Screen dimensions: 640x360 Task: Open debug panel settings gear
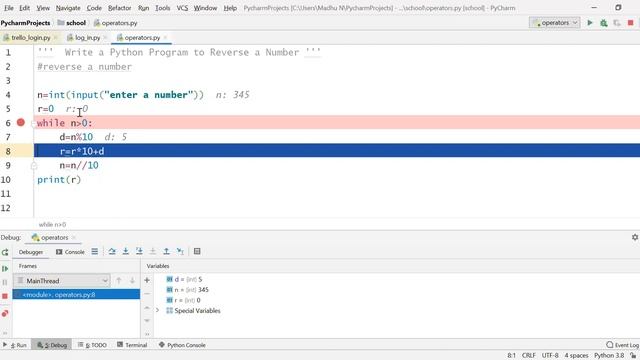[635, 237]
